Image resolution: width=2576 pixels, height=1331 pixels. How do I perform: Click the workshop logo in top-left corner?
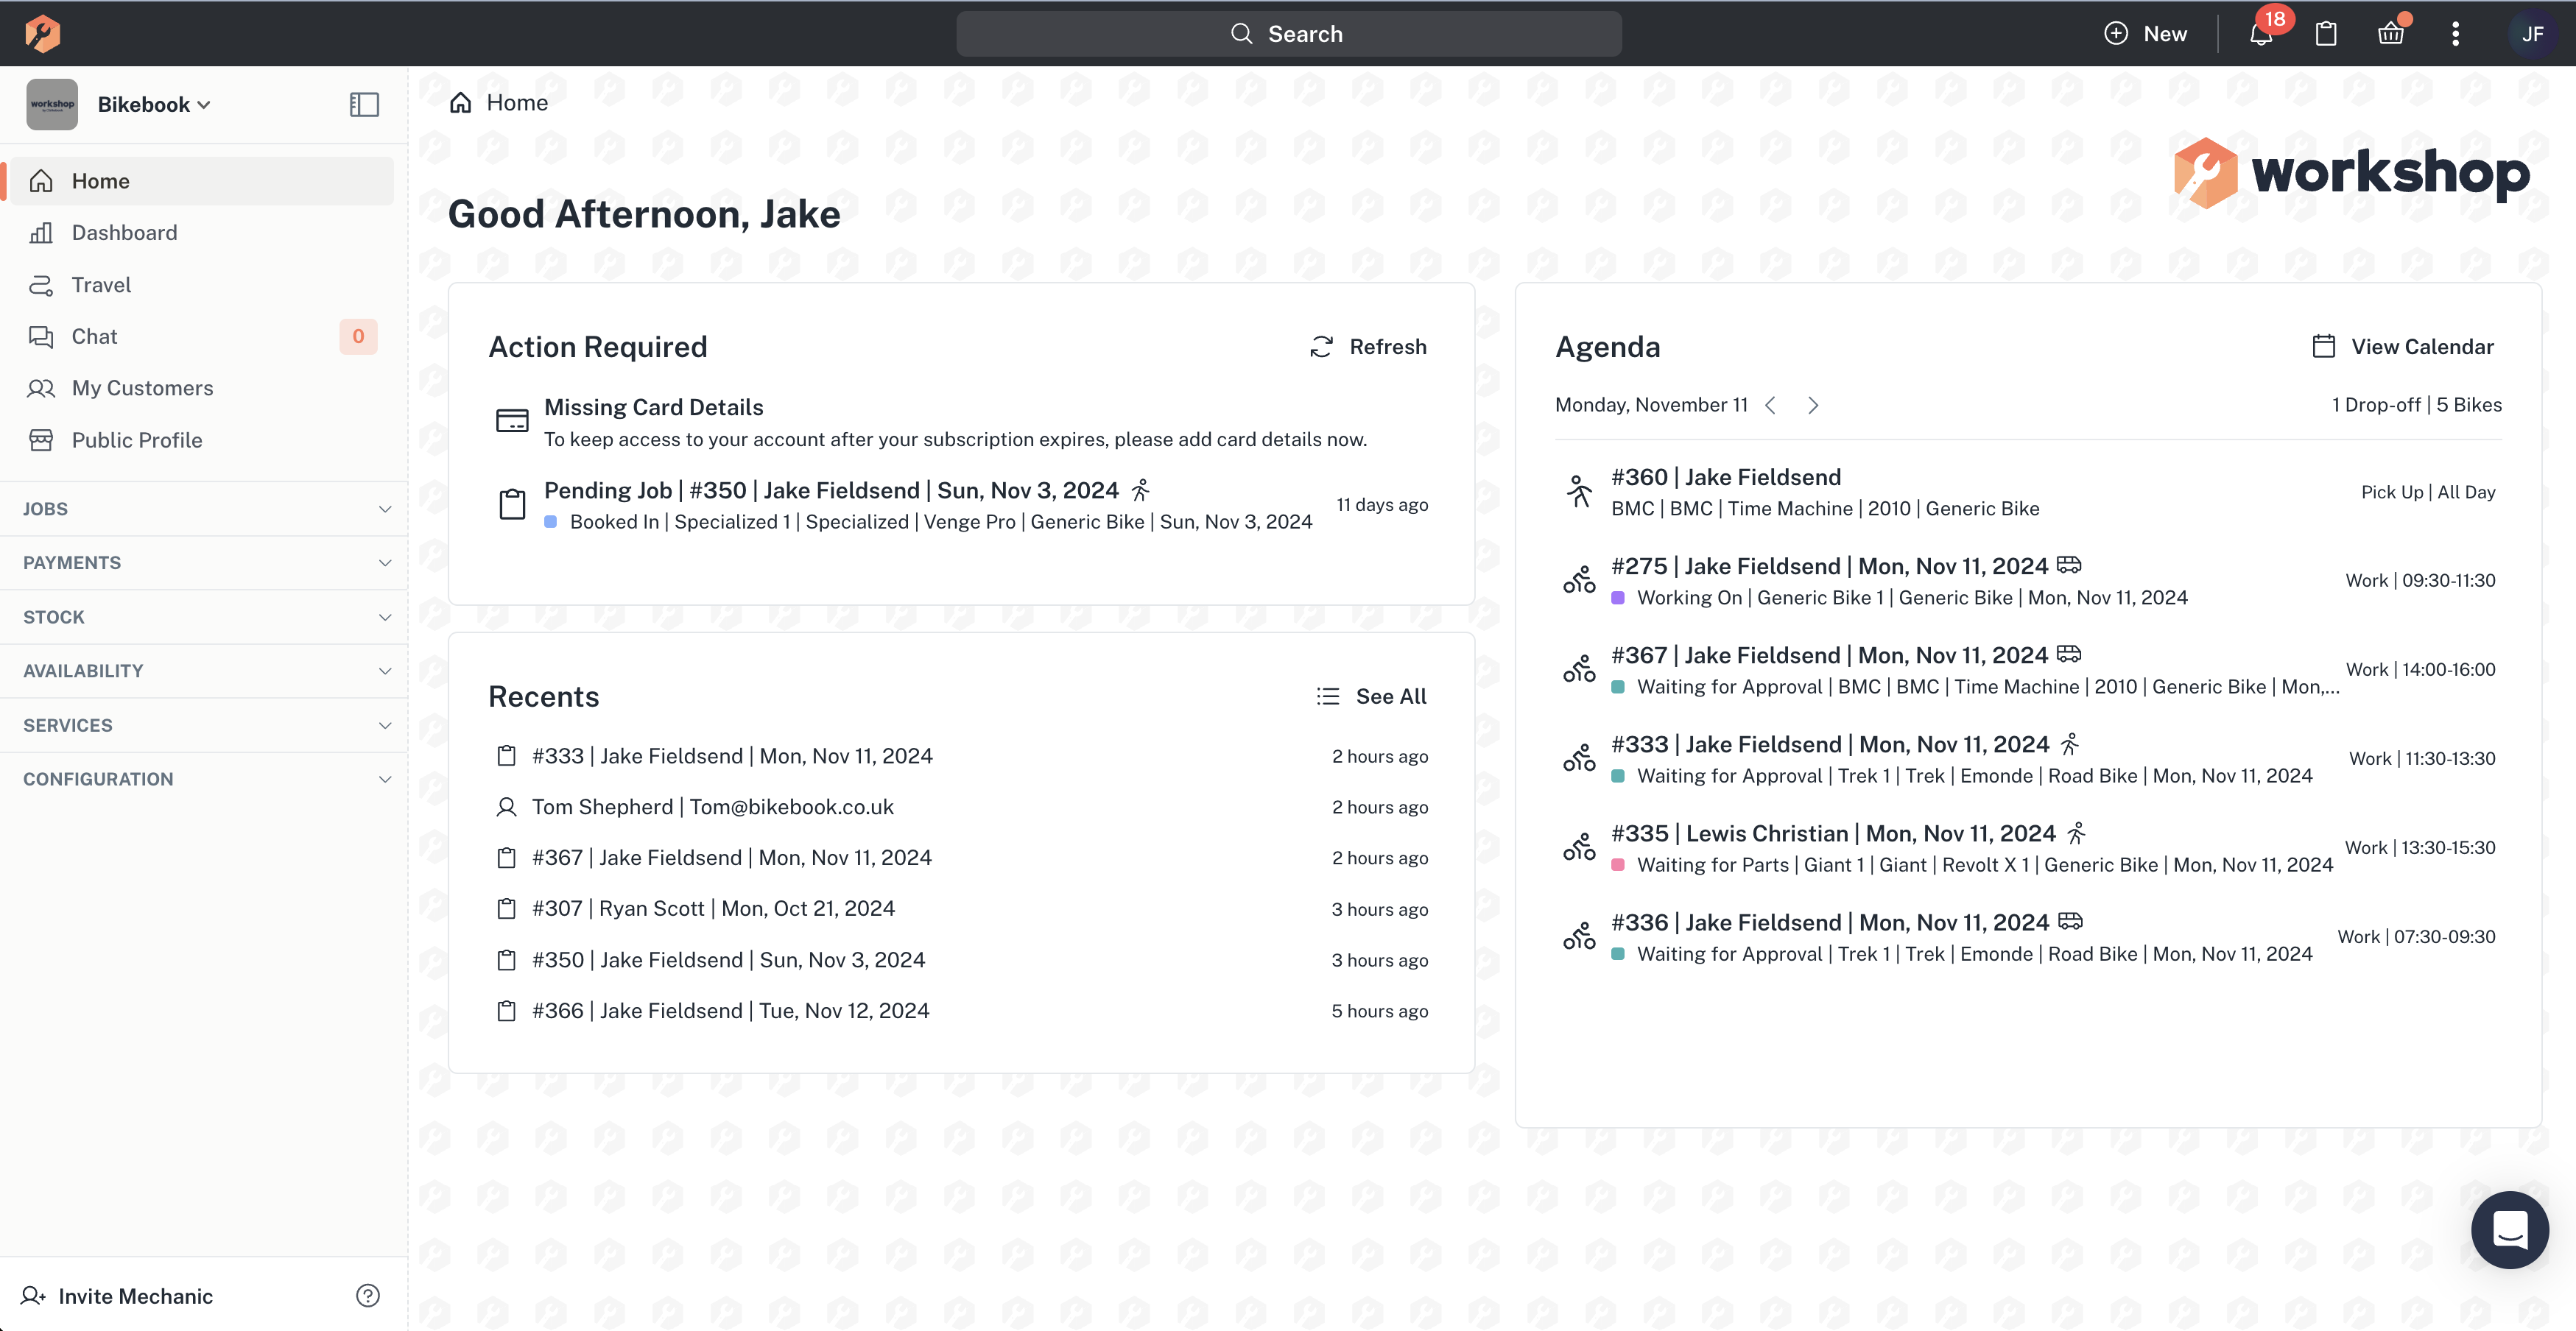tap(43, 34)
